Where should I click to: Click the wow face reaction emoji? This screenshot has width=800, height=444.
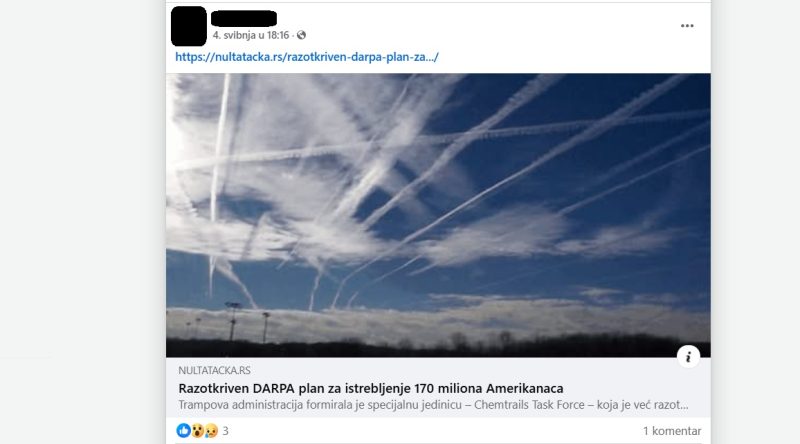point(197,431)
